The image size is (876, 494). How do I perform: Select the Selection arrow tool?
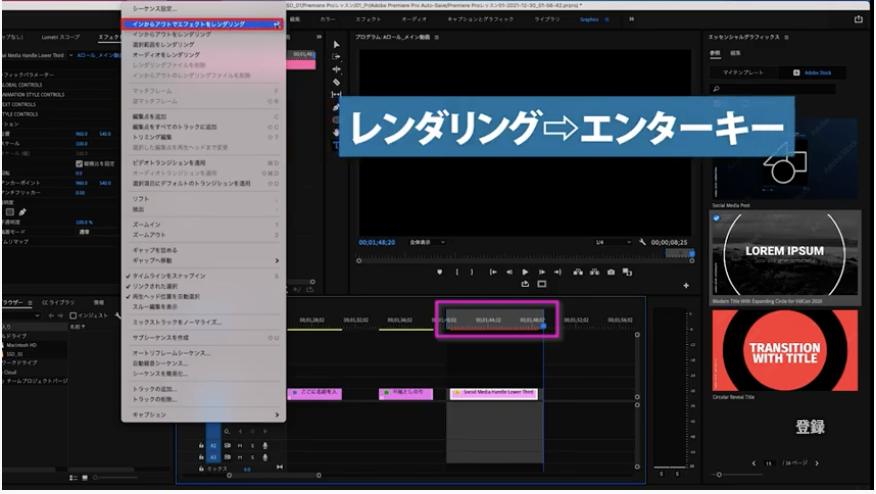[336, 45]
